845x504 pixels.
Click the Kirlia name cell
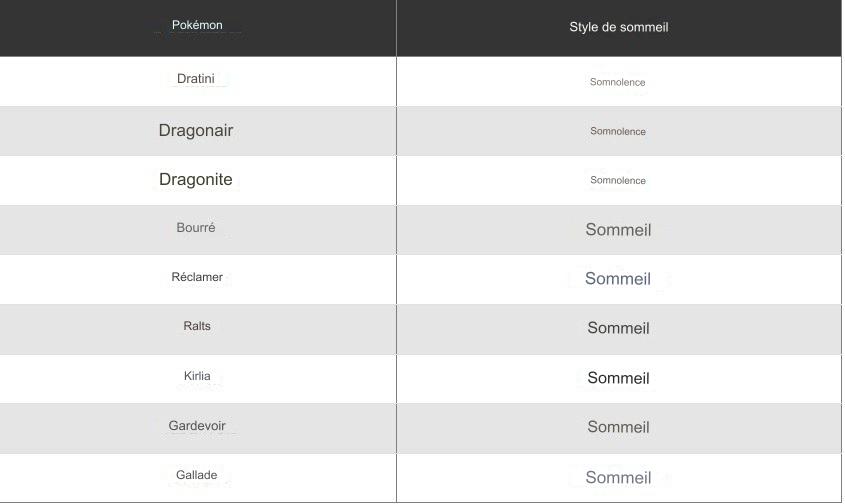[x=197, y=376]
